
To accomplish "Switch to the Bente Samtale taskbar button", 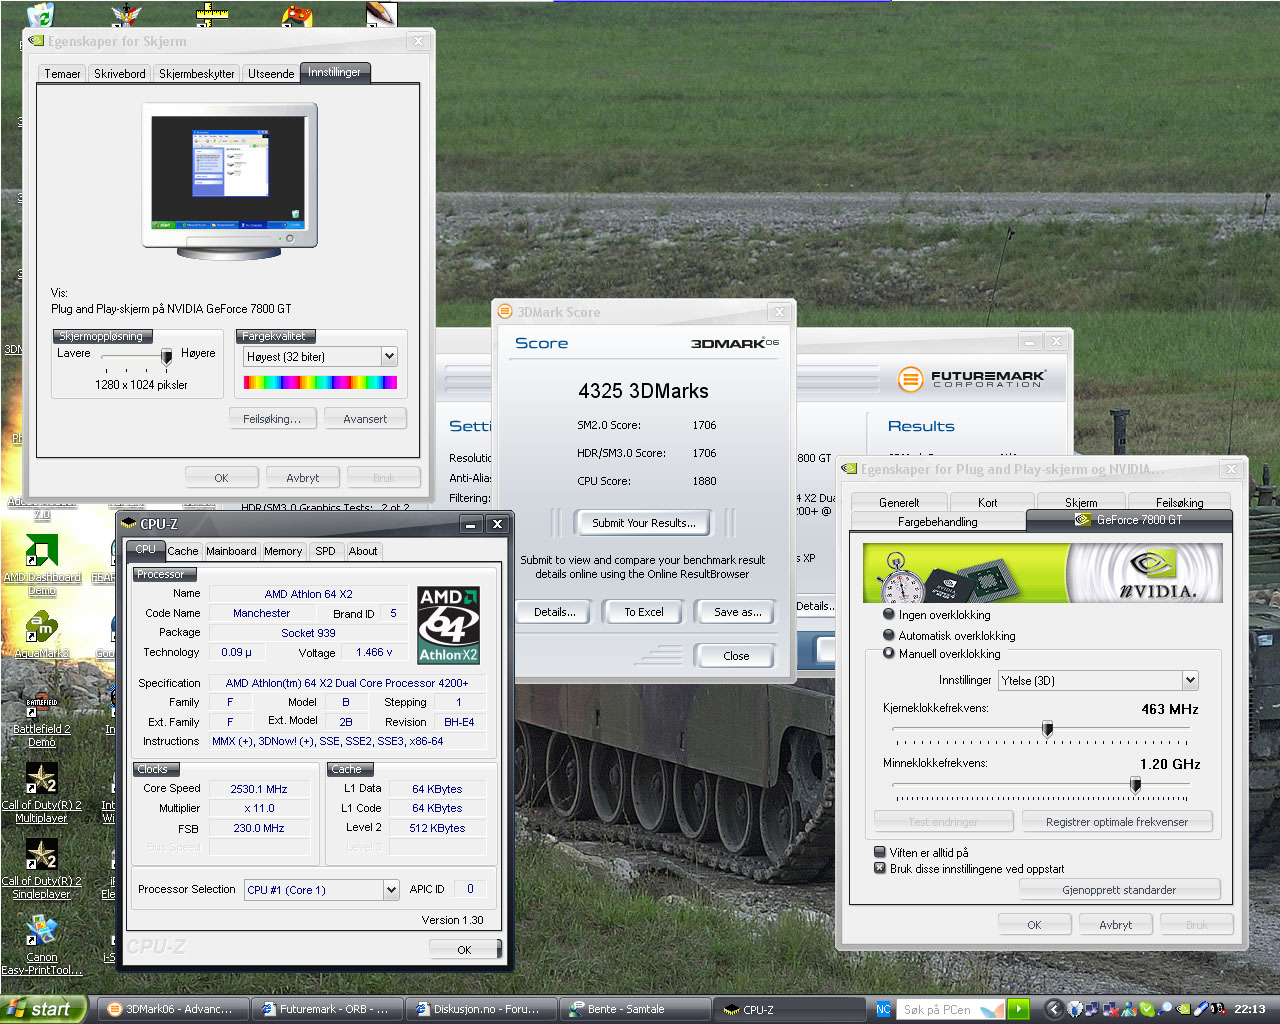I will [635, 1009].
